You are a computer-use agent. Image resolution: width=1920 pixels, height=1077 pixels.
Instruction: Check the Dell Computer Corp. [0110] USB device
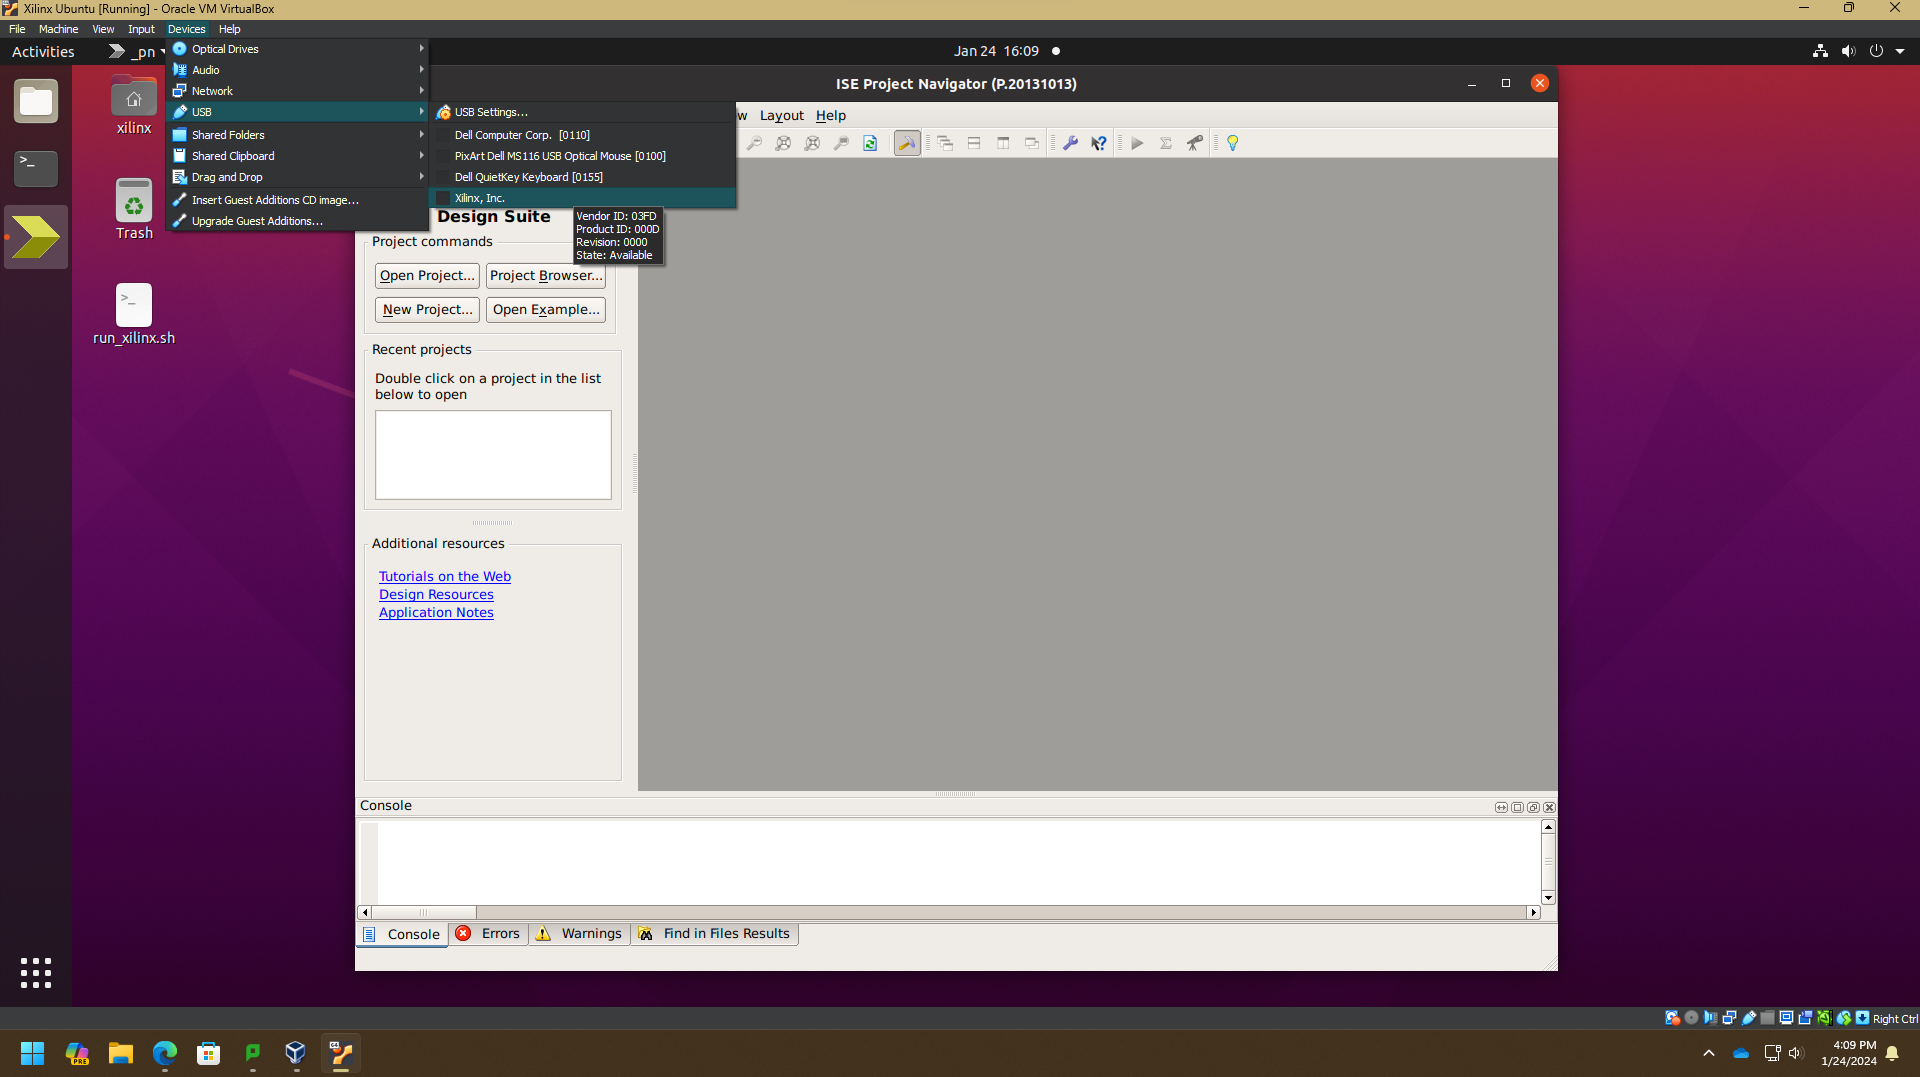[x=583, y=135]
